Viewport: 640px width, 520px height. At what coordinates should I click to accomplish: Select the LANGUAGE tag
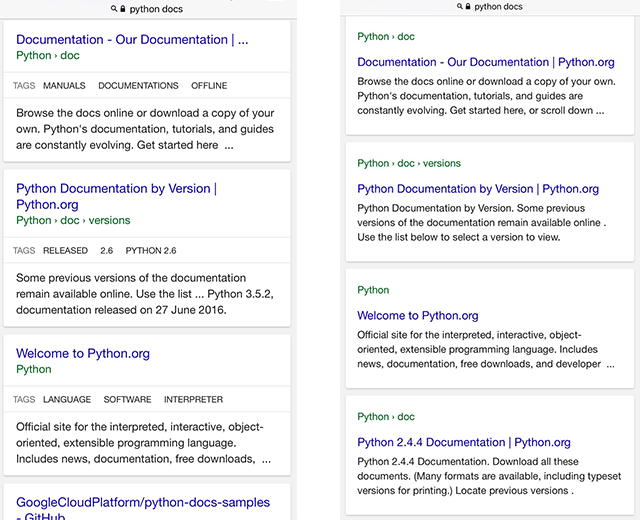(x=67, y=400)
